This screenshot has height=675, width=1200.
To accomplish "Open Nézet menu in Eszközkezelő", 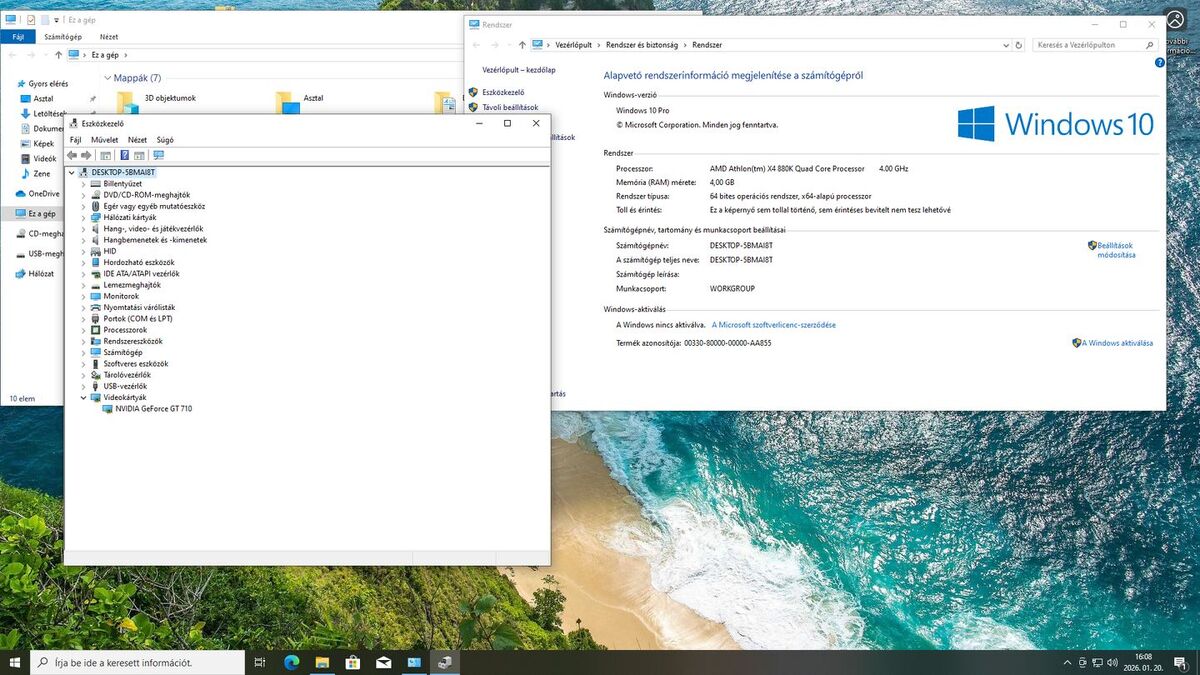I will coord(137,140).
